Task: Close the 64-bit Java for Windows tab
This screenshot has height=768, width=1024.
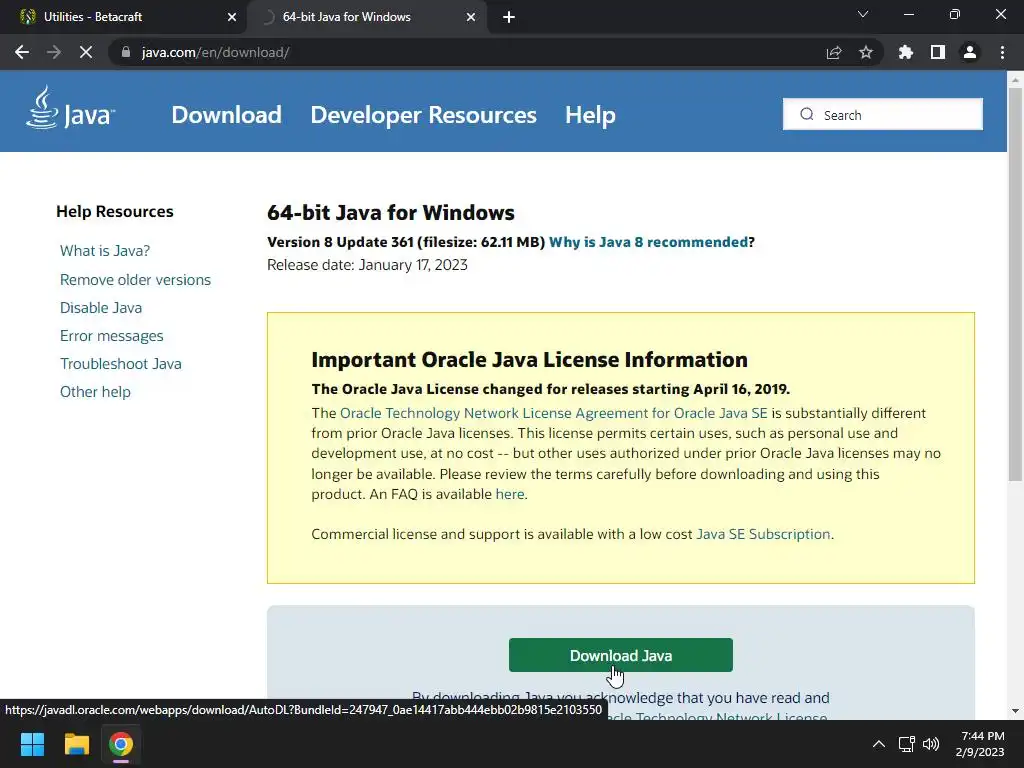Action: click(471, 17)
